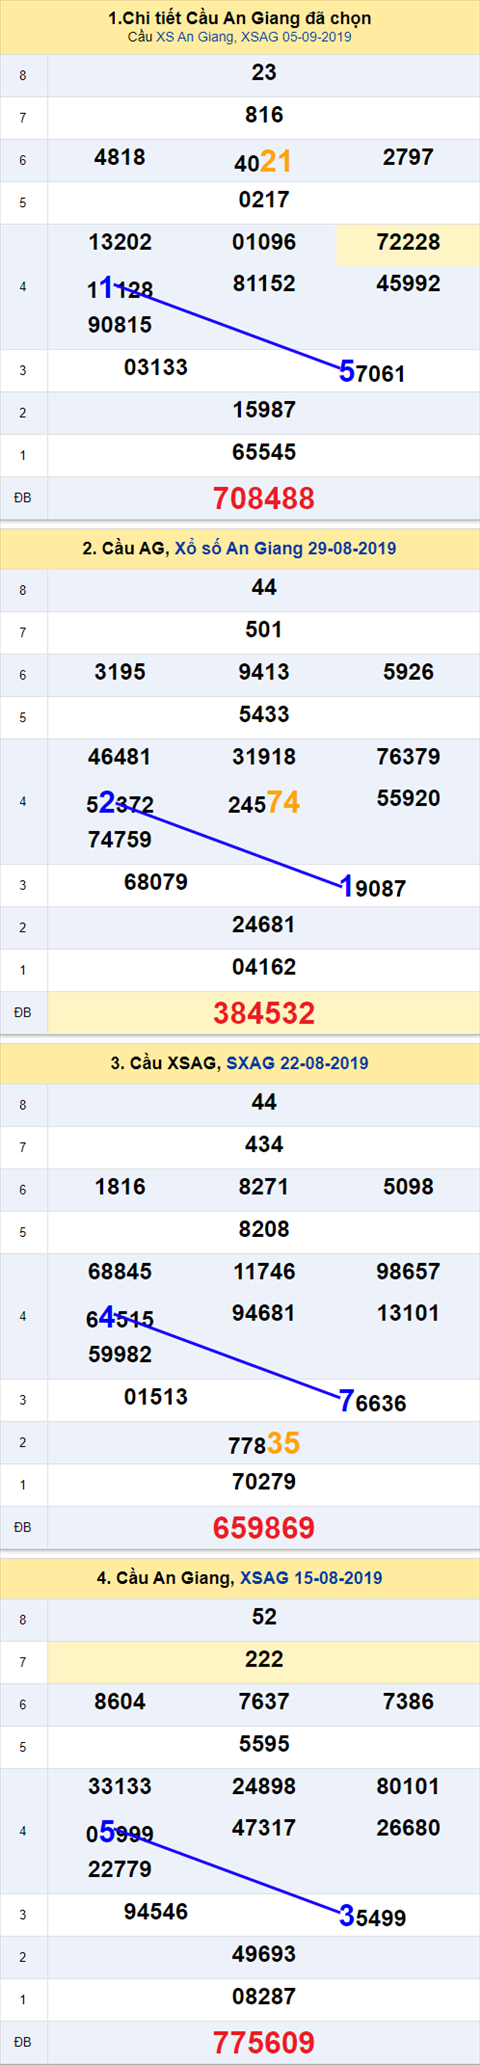Click the number 76379
480x2065 pixels.
click(408, 757)
